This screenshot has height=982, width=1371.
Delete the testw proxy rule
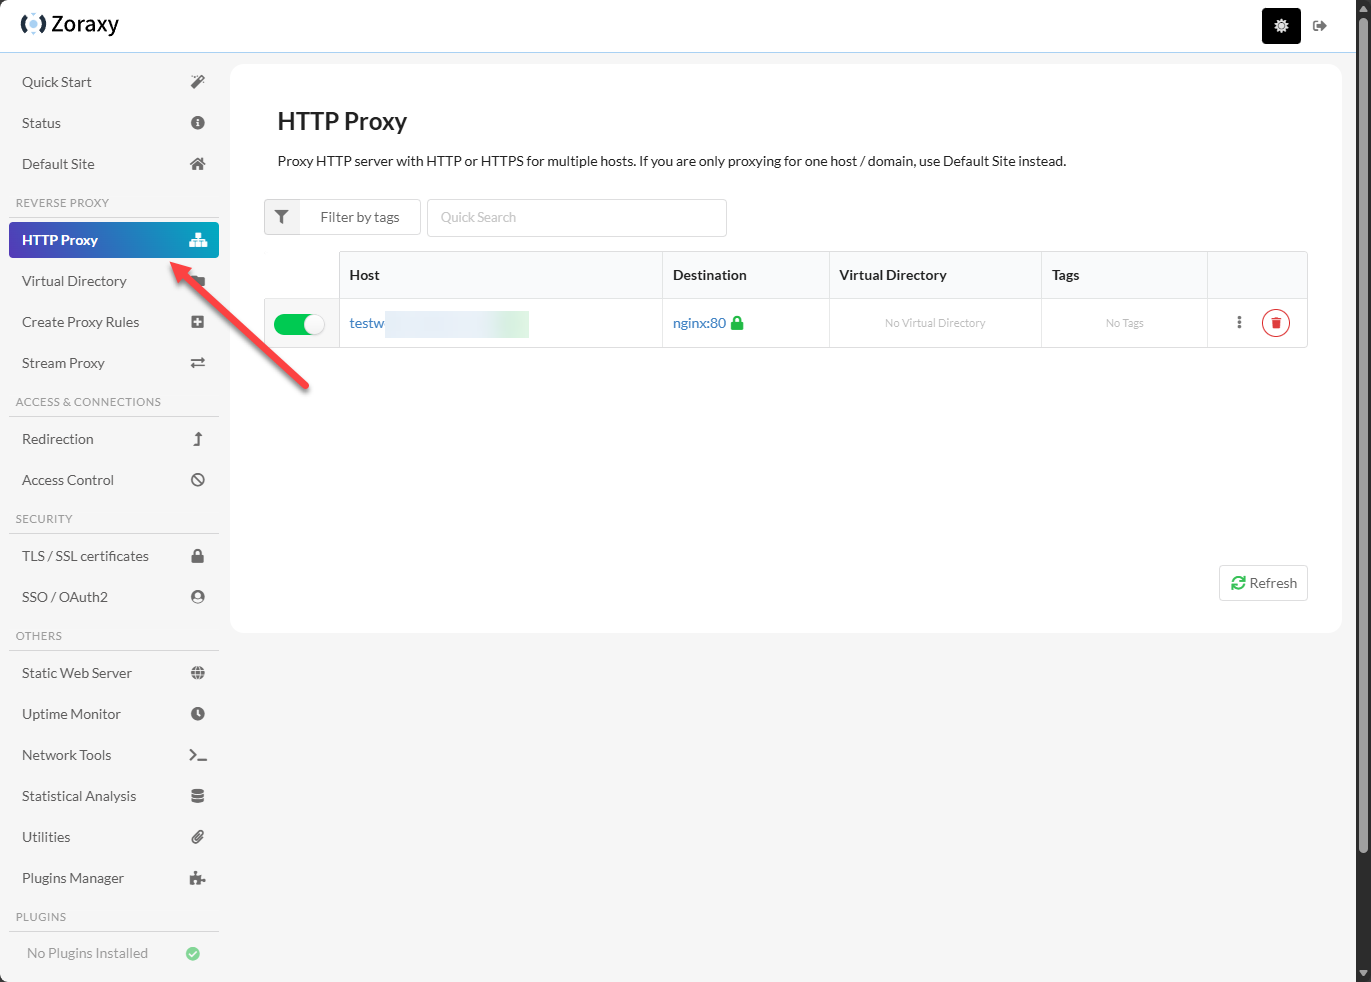1275,323
